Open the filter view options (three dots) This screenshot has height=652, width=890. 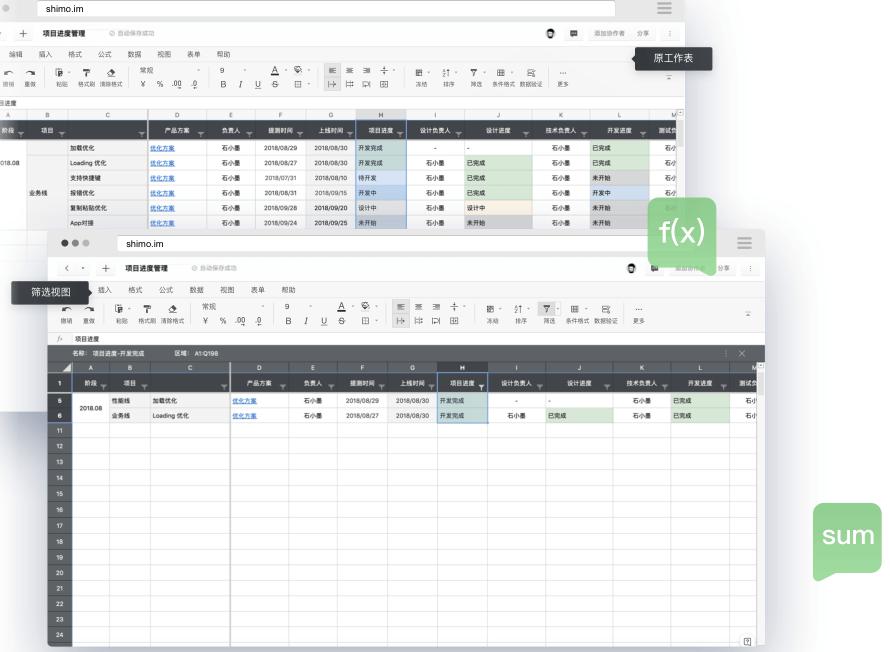(725, 354)
